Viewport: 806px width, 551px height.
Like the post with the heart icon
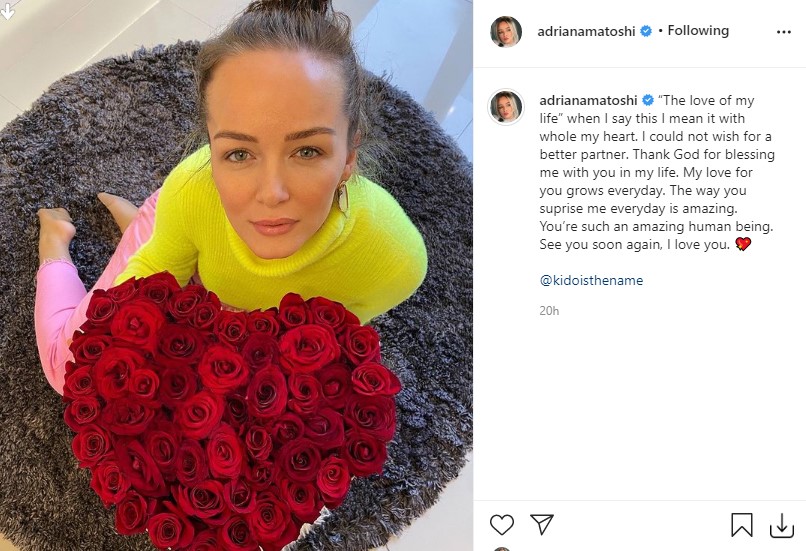[502, 525]
